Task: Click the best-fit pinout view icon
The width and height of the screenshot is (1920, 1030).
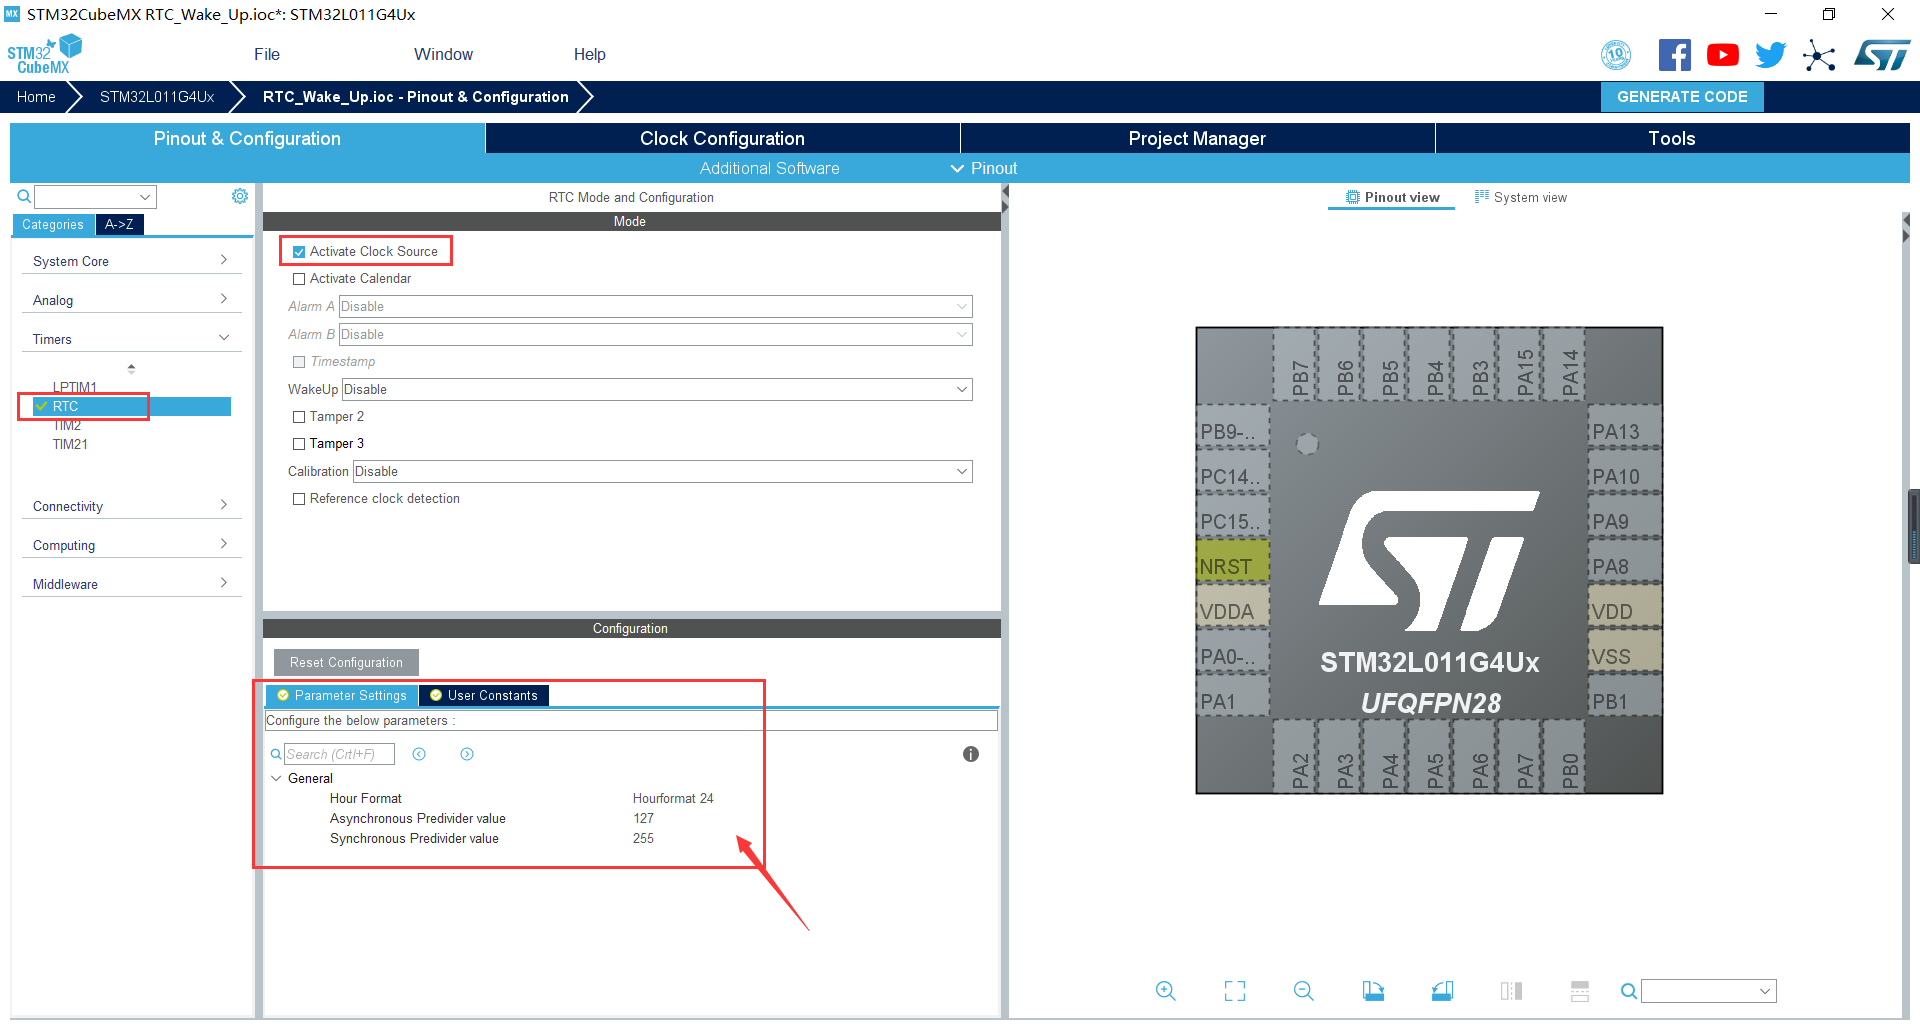Action: [x=1234, y=991]
